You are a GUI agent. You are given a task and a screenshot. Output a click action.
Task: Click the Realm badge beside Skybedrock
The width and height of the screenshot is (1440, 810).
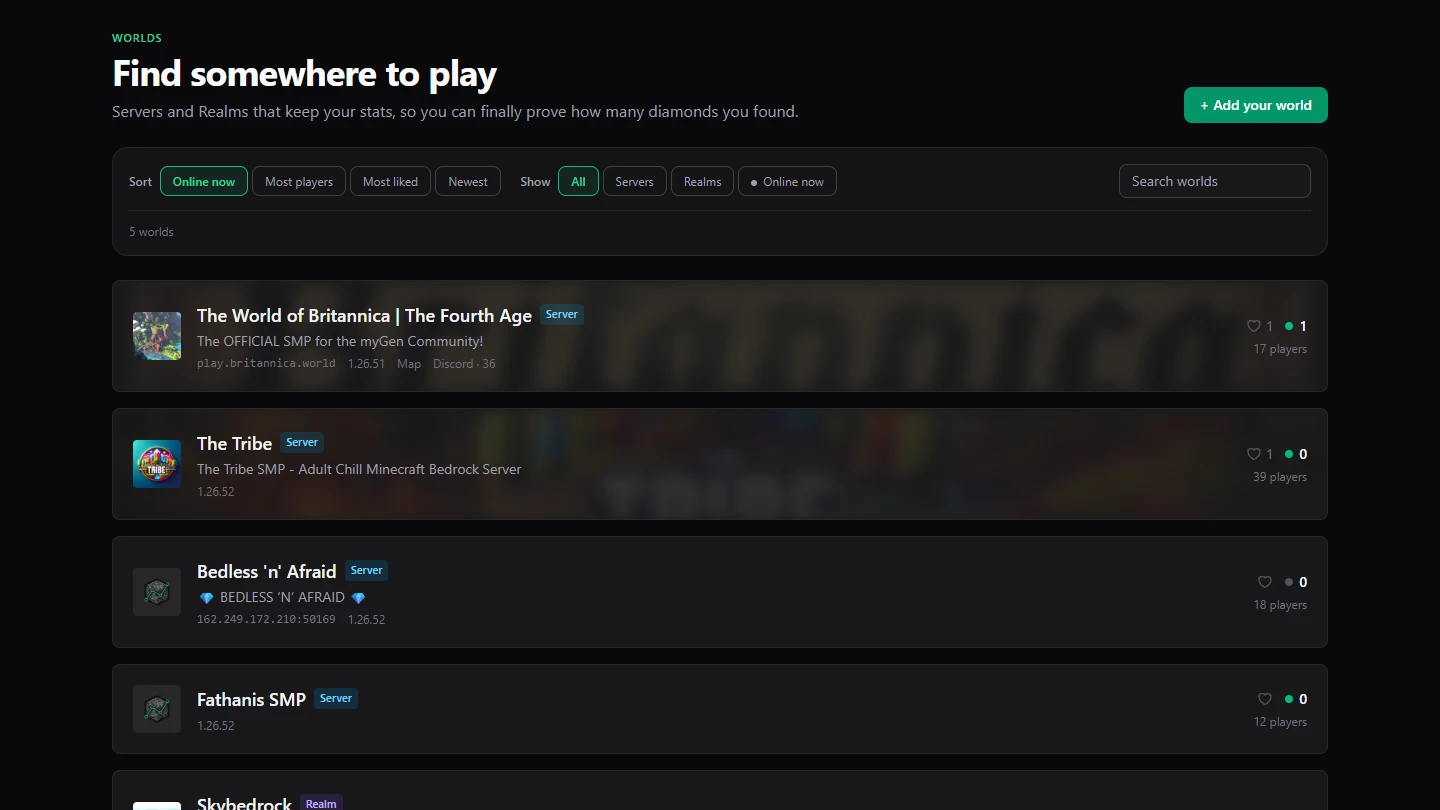click(x=321, y=803)
